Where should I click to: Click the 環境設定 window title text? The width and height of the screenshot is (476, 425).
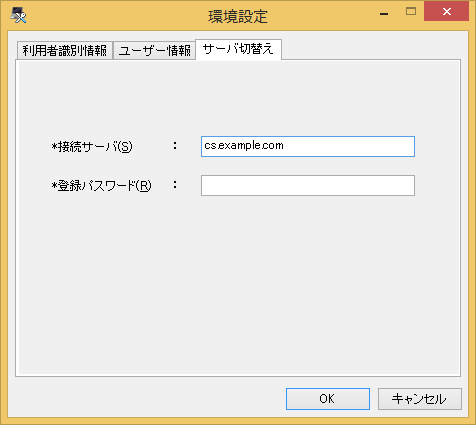(238, 16)
